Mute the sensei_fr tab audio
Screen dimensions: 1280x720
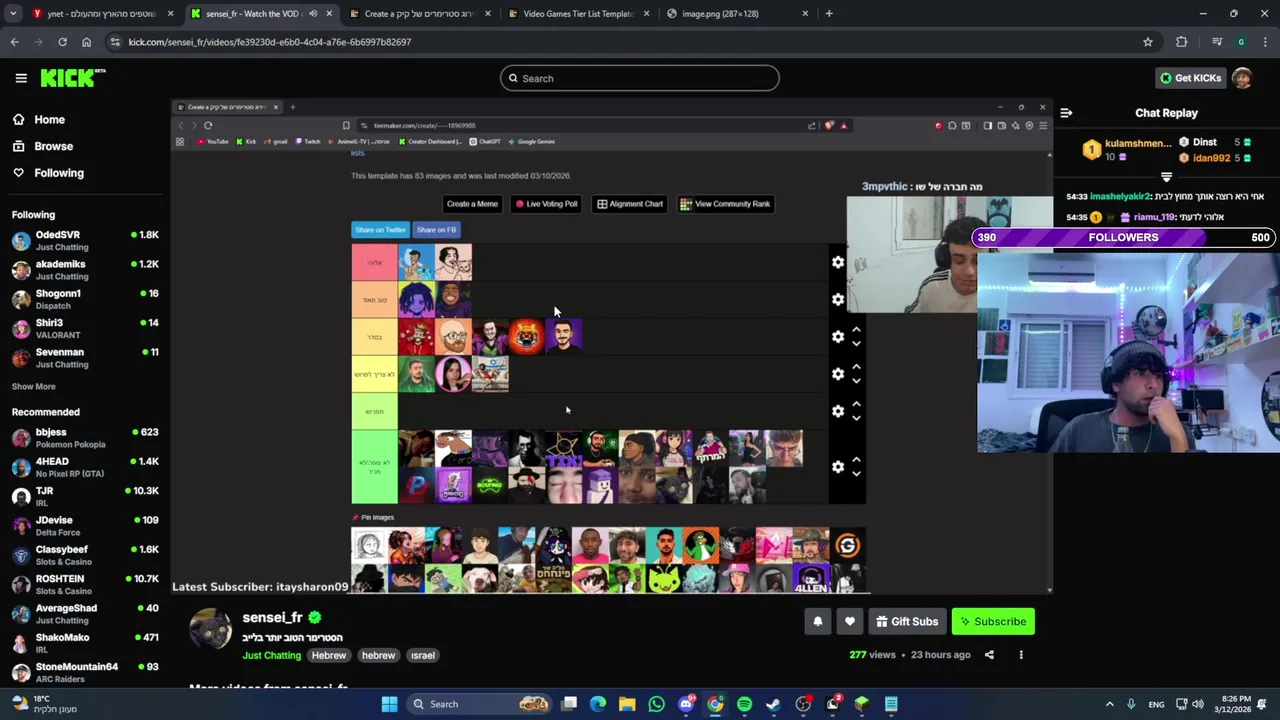coord(313,14)
